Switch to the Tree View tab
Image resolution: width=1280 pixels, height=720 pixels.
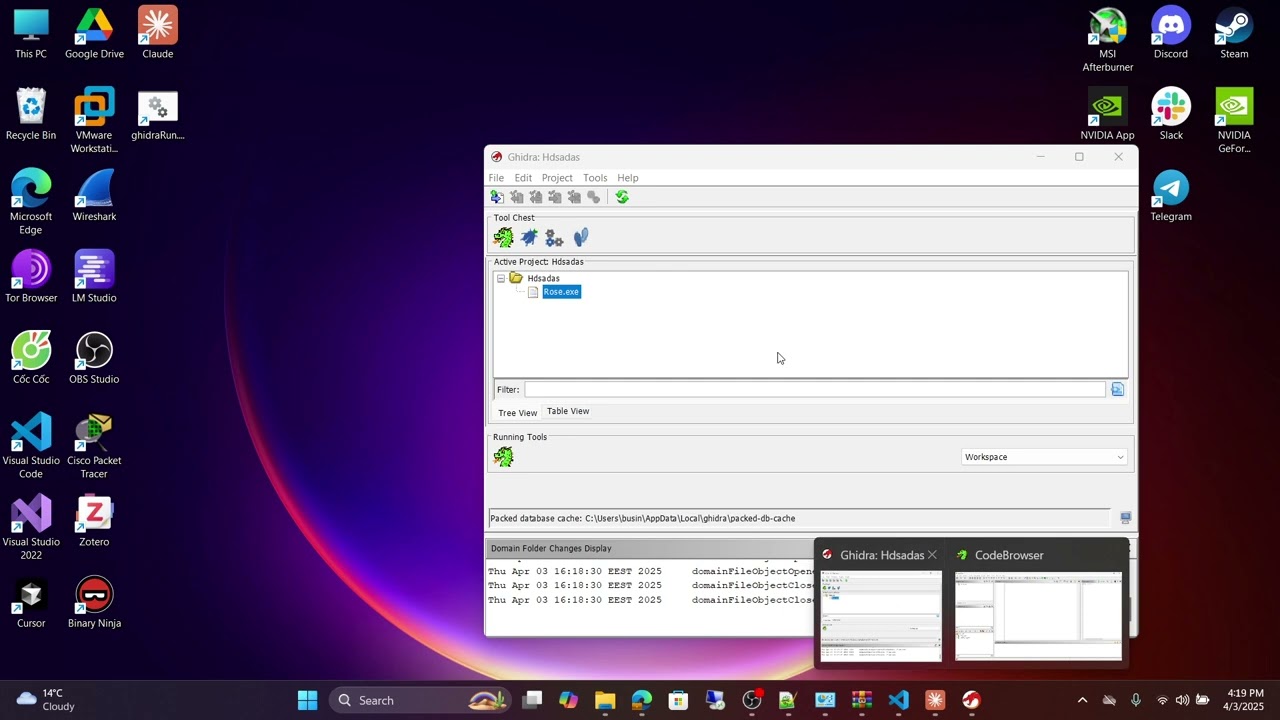[518, 413]
